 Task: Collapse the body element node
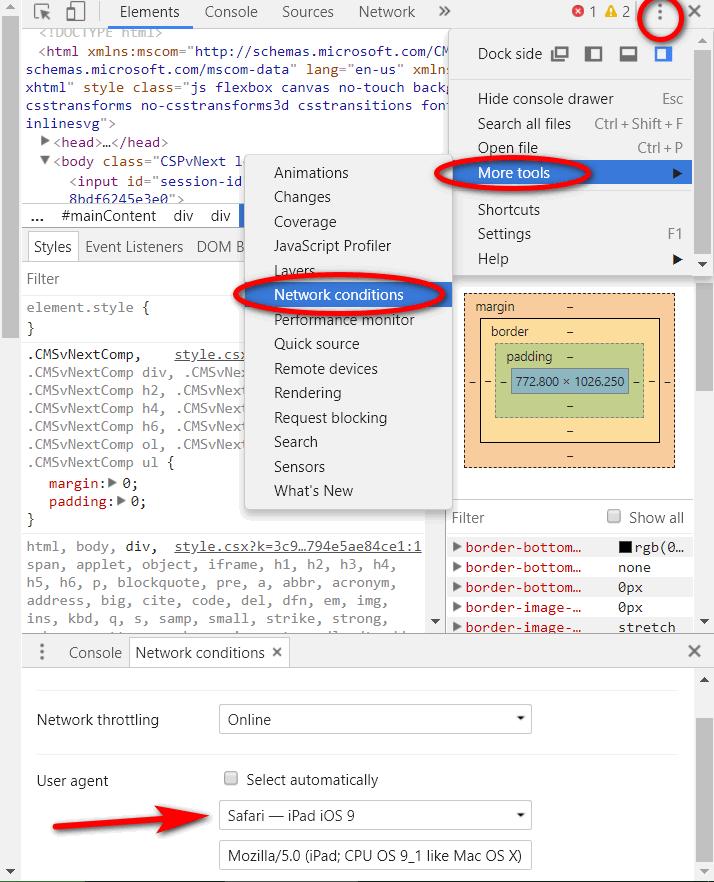pos(46,160)
